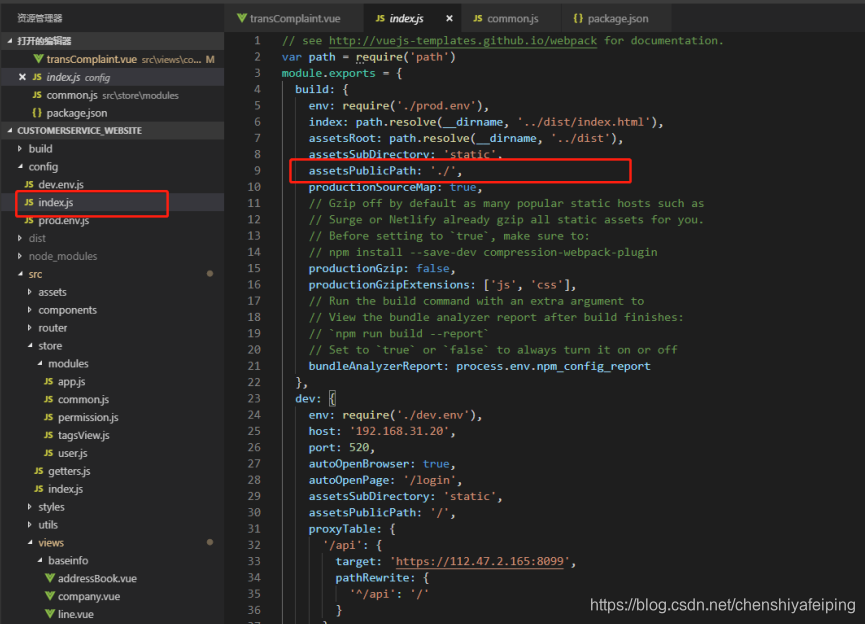
Task: Open index.js in the config folder
Action: pyautogui.click(x=56, y=202)
